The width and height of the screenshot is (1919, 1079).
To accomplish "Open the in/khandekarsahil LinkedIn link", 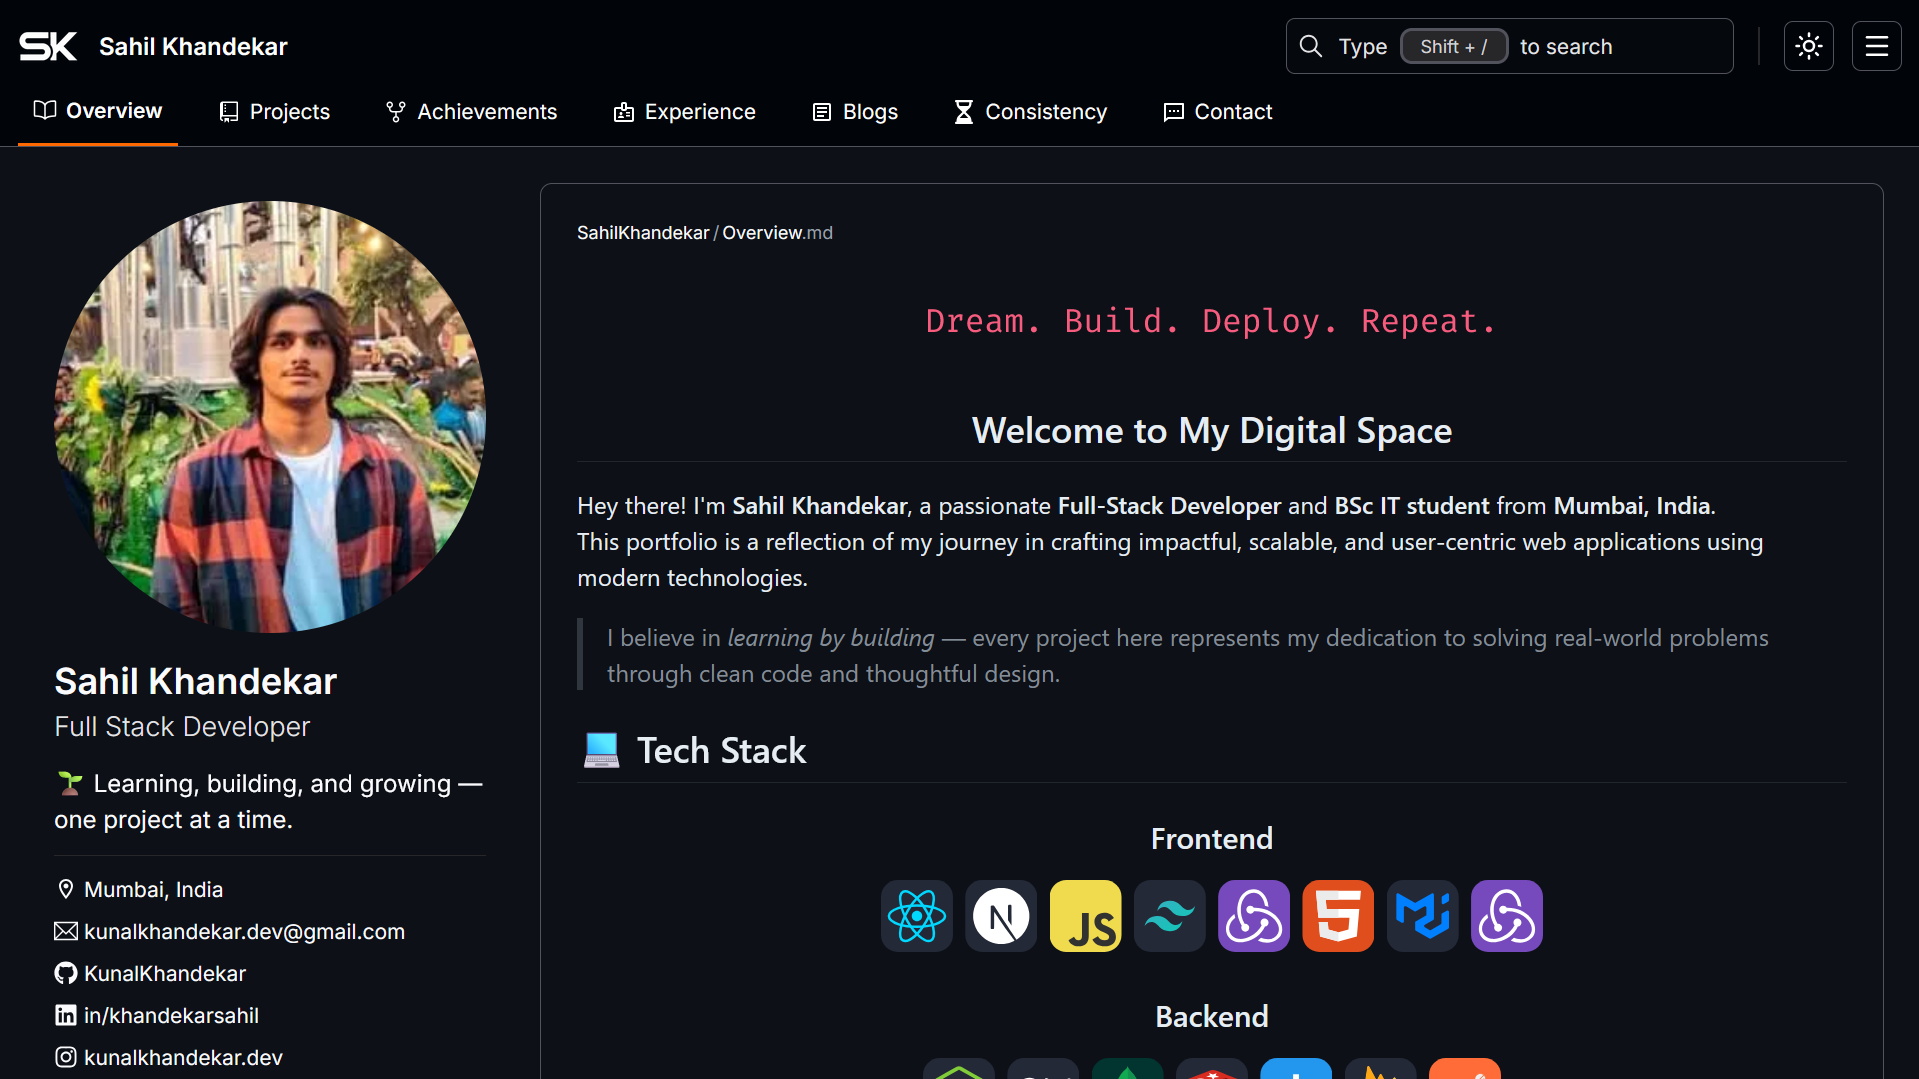I will (x=171, y=1015).
